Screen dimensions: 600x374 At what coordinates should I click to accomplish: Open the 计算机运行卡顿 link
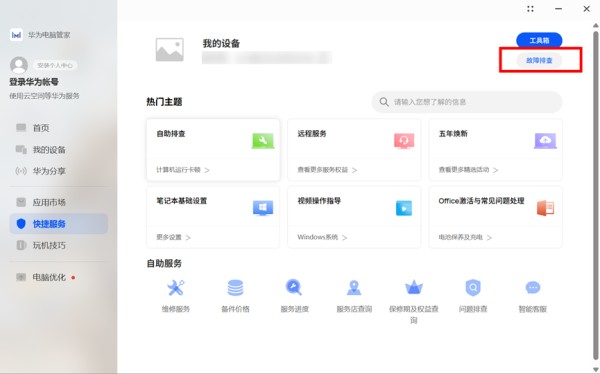click(183, 170)
